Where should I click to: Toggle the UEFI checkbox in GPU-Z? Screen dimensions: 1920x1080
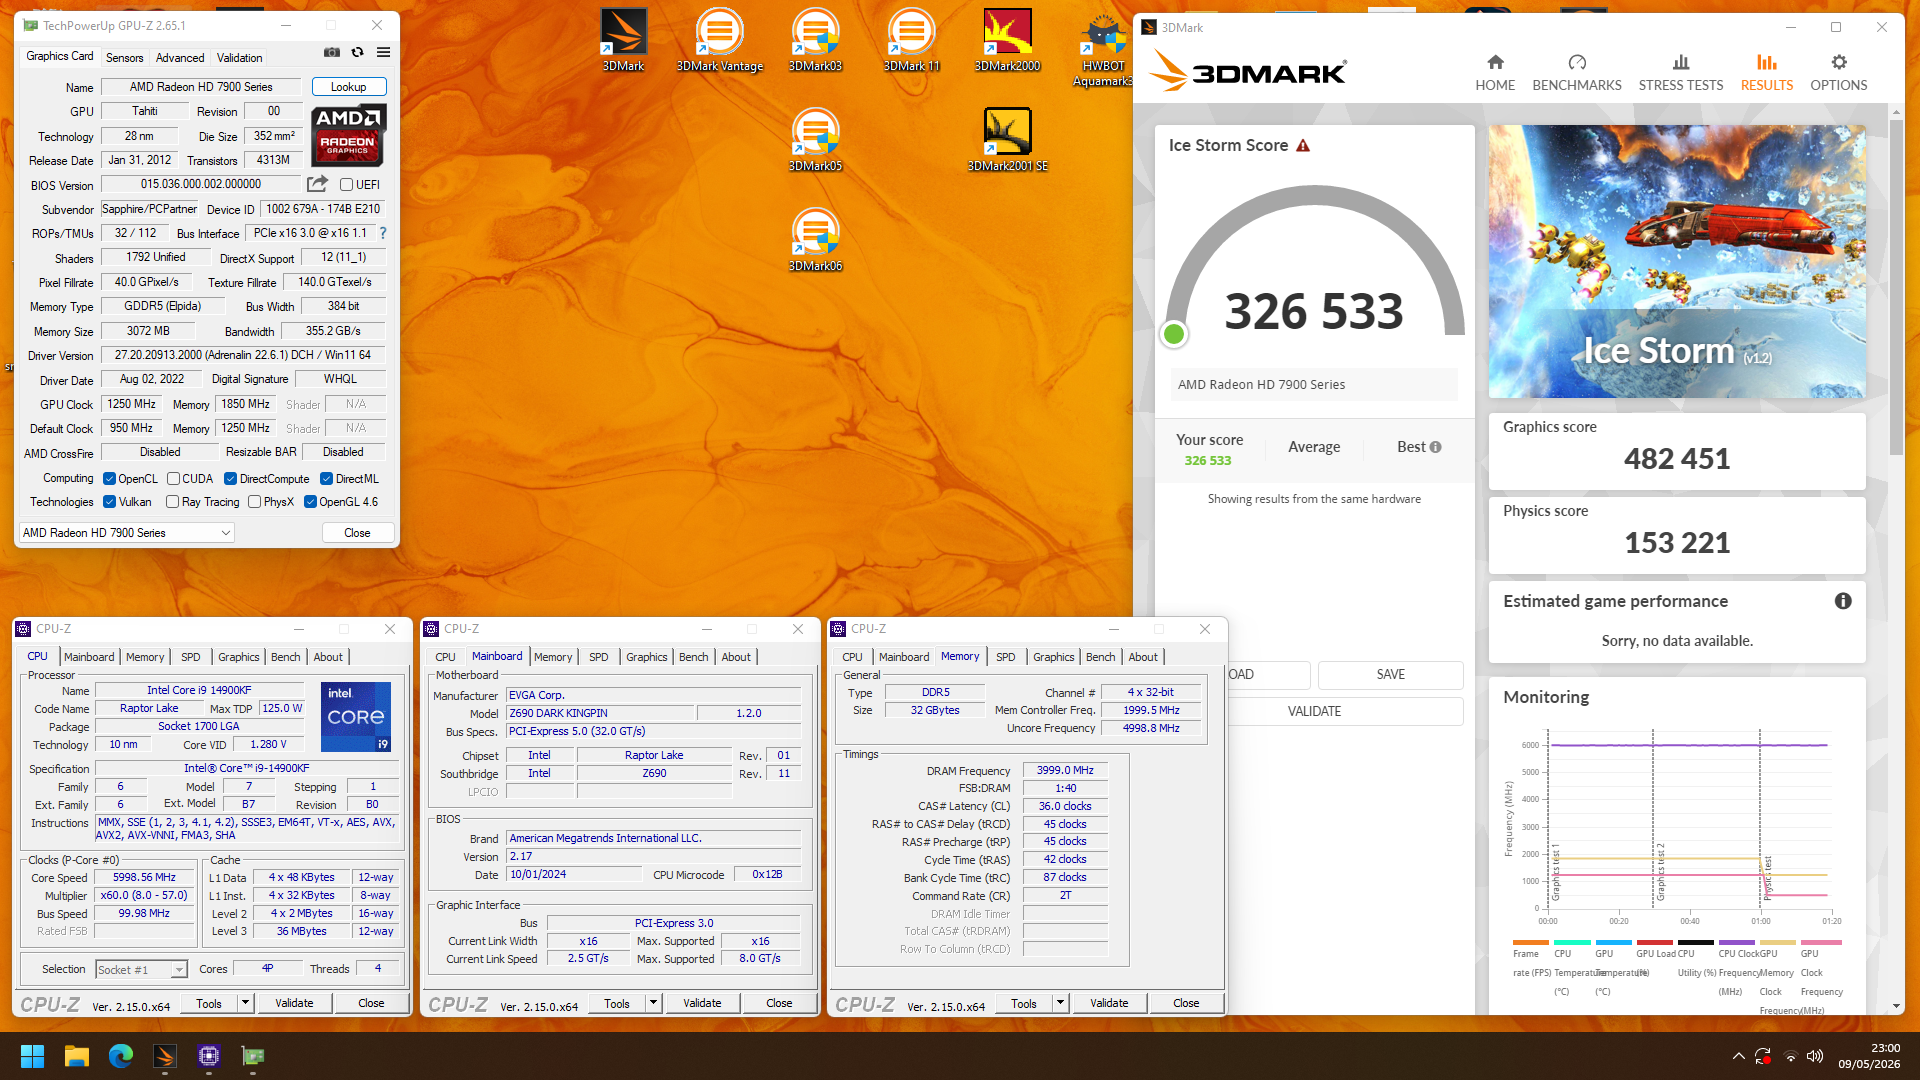coord(346,185)
